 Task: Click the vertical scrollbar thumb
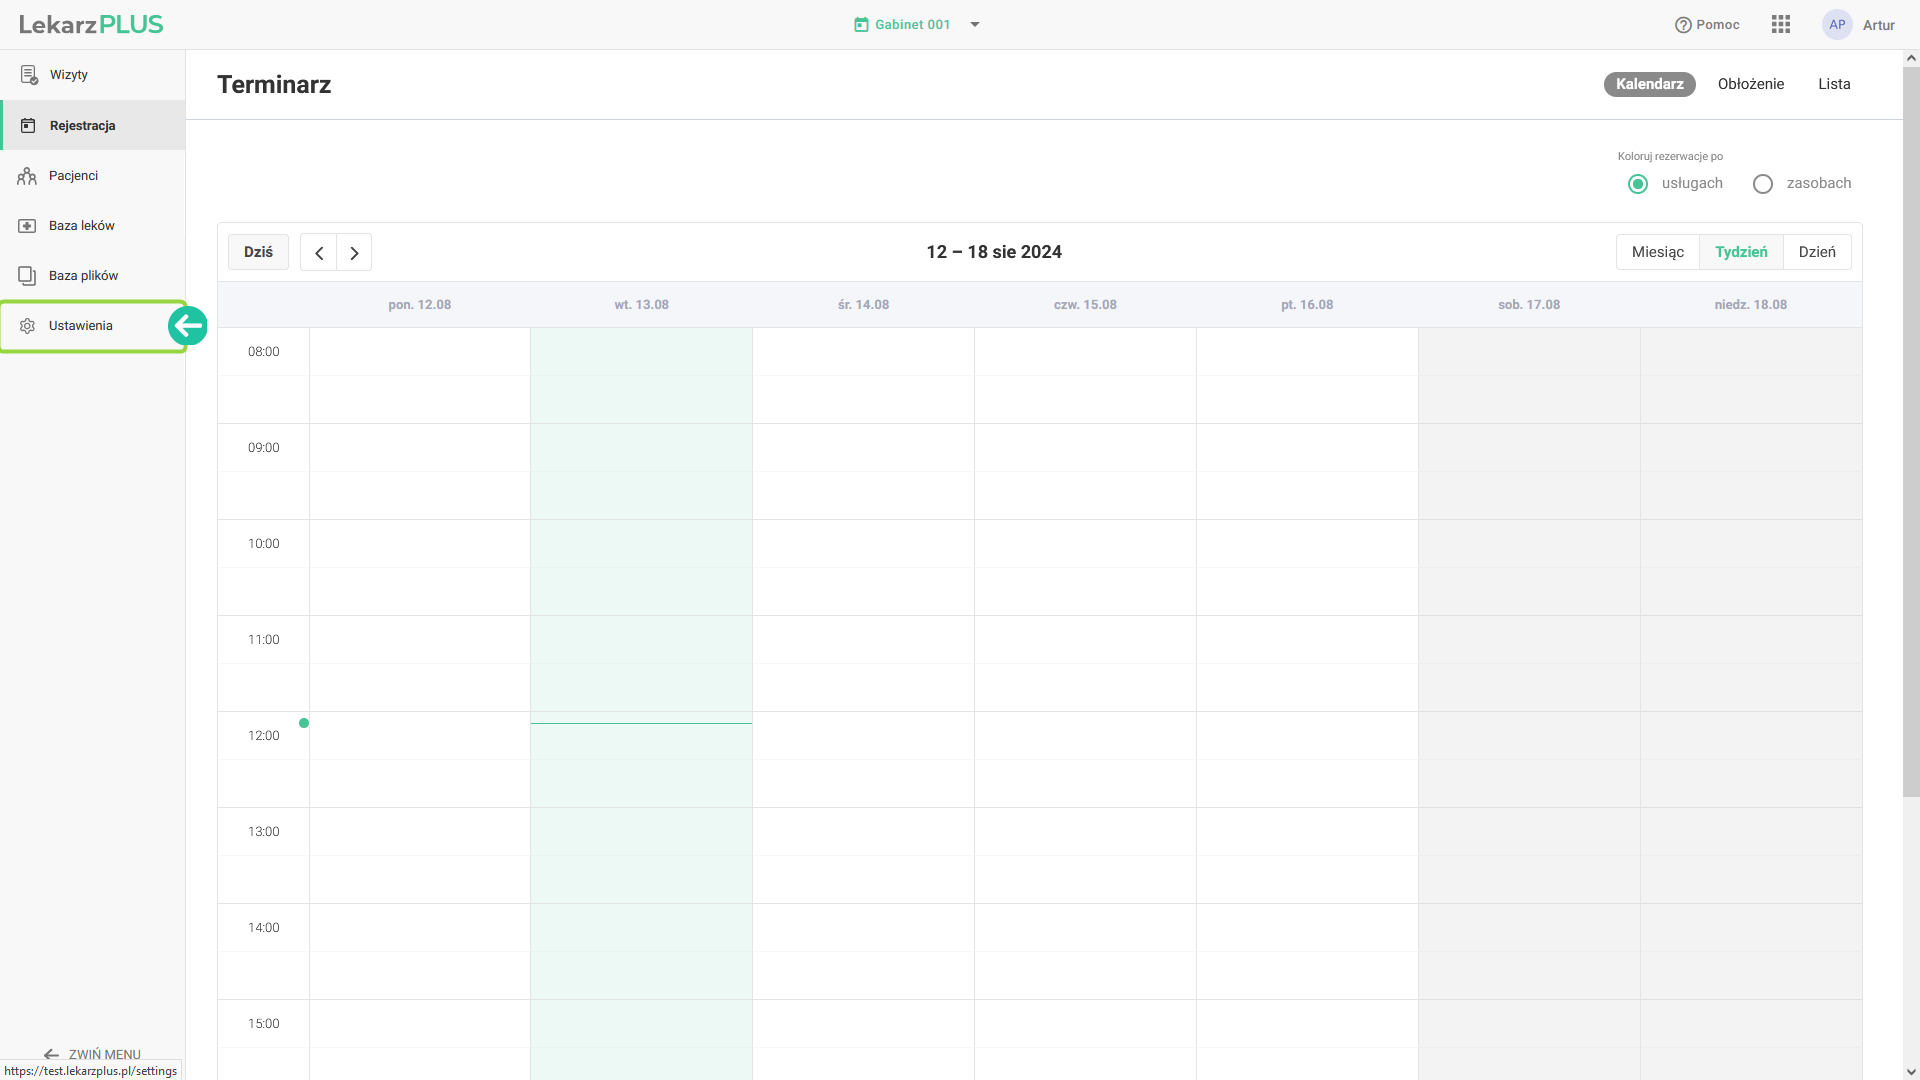1911,432
